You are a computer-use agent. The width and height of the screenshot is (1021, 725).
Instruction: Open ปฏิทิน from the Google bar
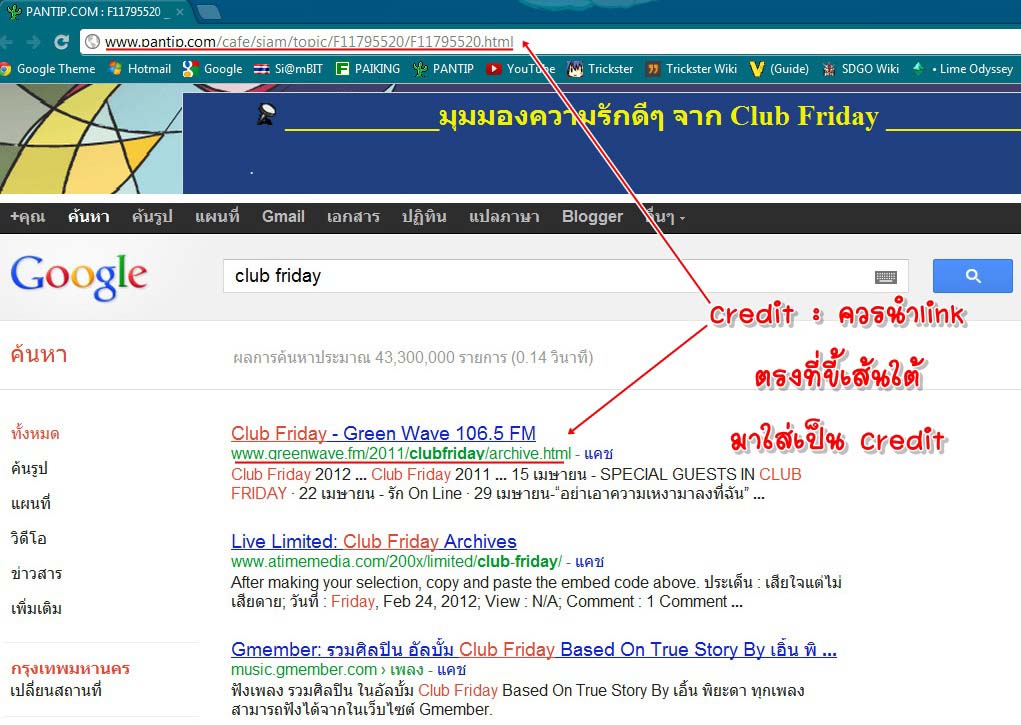coord(424,216)
